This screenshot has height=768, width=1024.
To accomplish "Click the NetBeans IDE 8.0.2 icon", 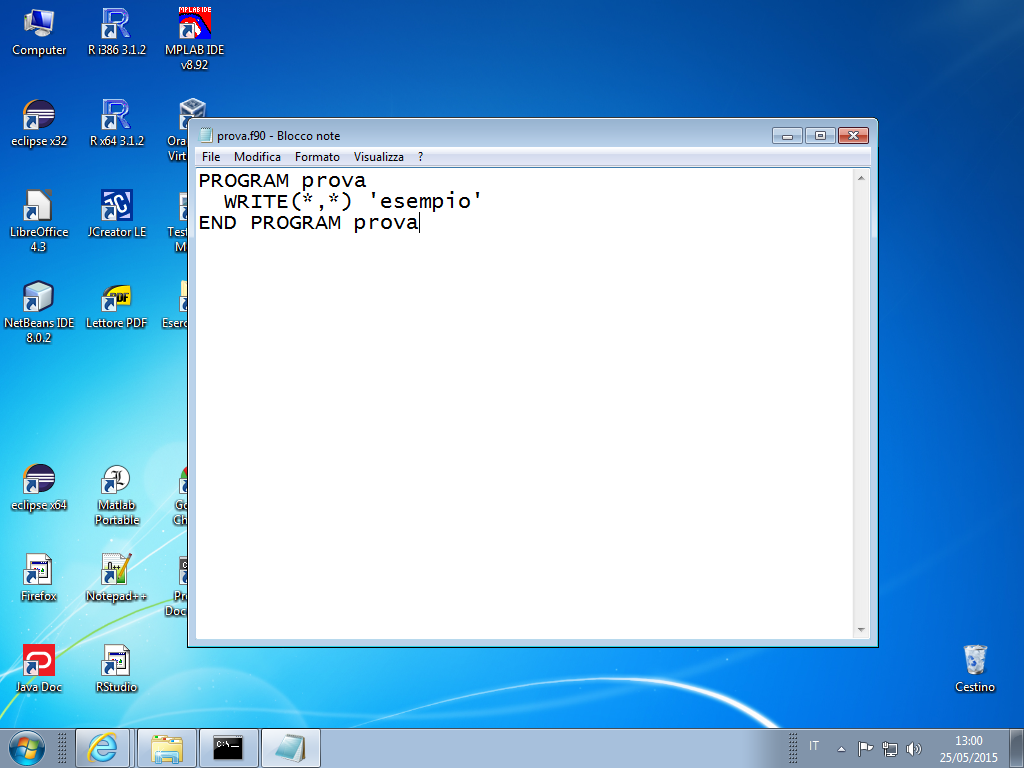I will 39,300.
